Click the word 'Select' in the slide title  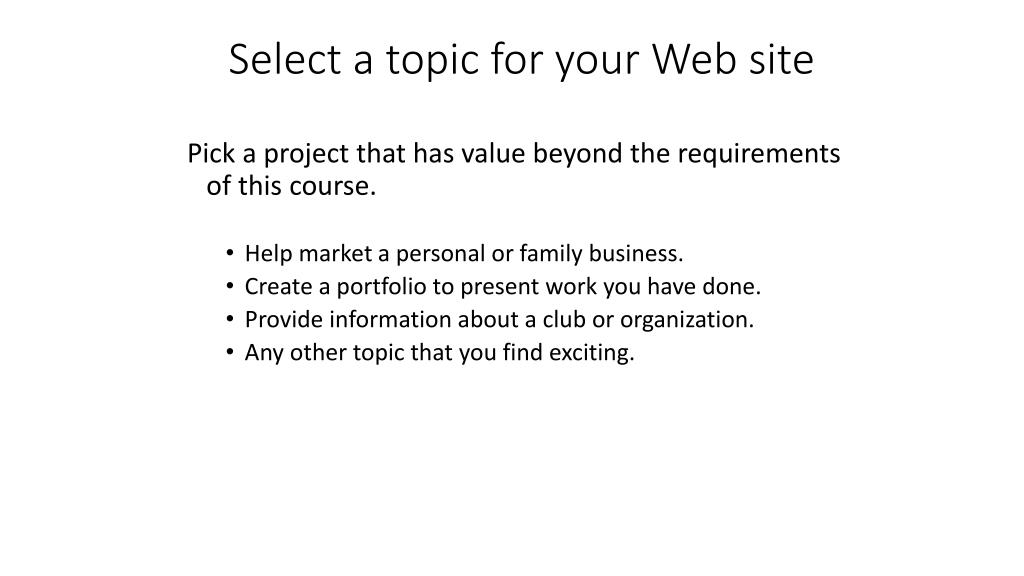click(285, 59)
